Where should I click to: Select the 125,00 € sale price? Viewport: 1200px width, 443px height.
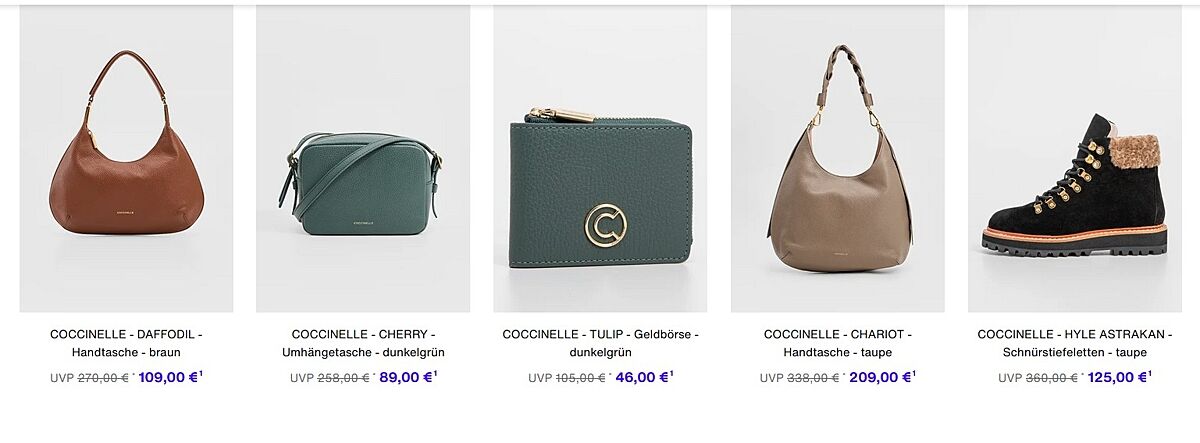point(1117,377)
